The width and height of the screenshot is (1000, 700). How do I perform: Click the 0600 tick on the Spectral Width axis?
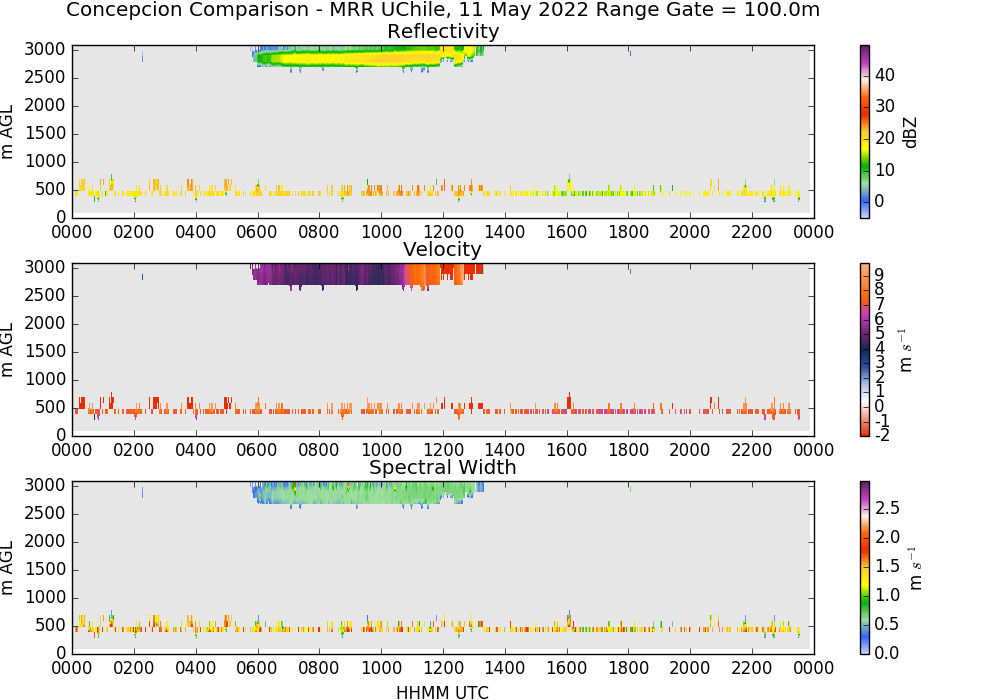257,667
